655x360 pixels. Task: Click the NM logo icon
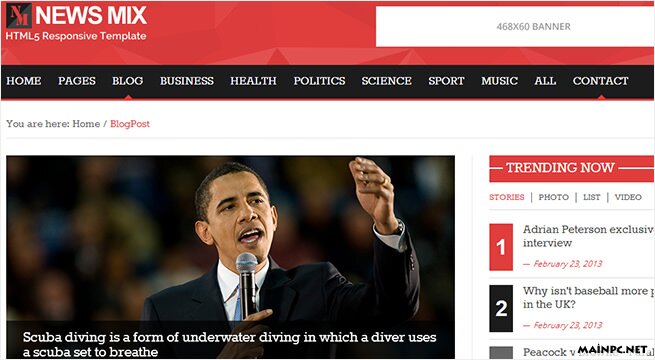(x=19, y=16)
